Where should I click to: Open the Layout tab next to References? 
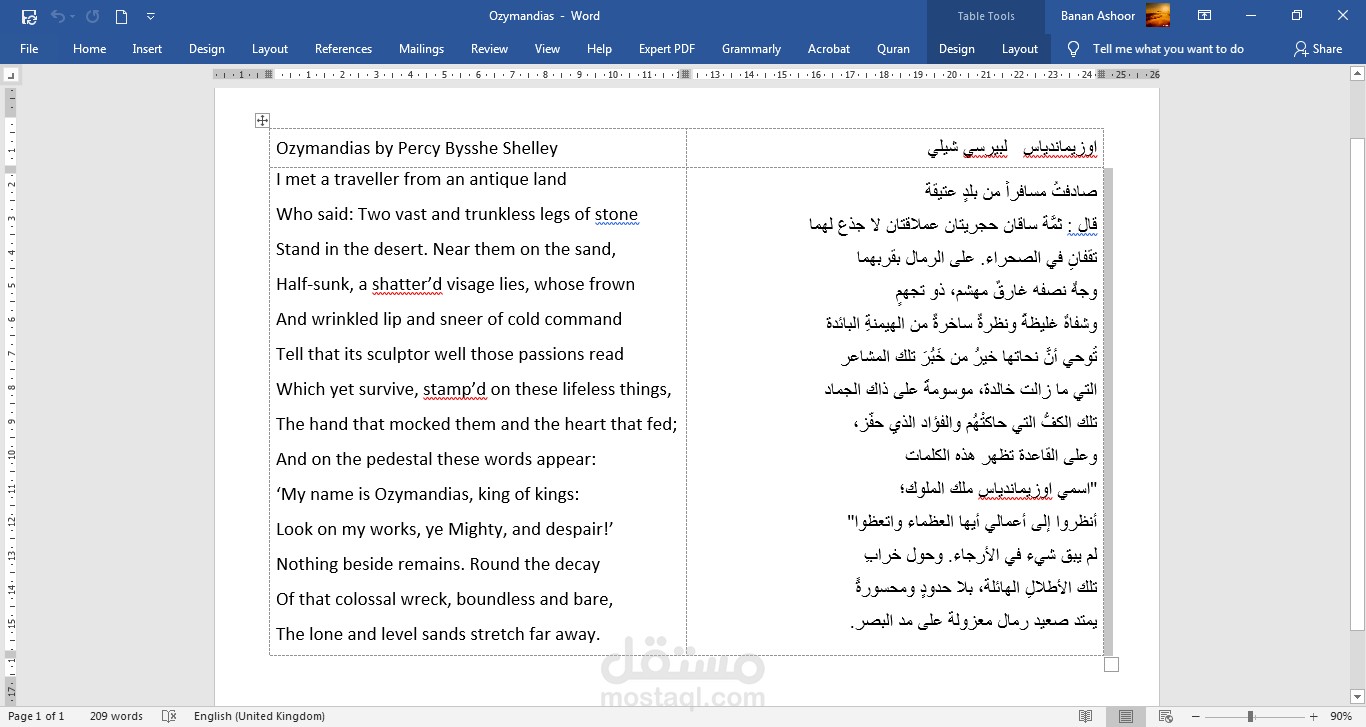pyautogui.click(x=270, y=48)
